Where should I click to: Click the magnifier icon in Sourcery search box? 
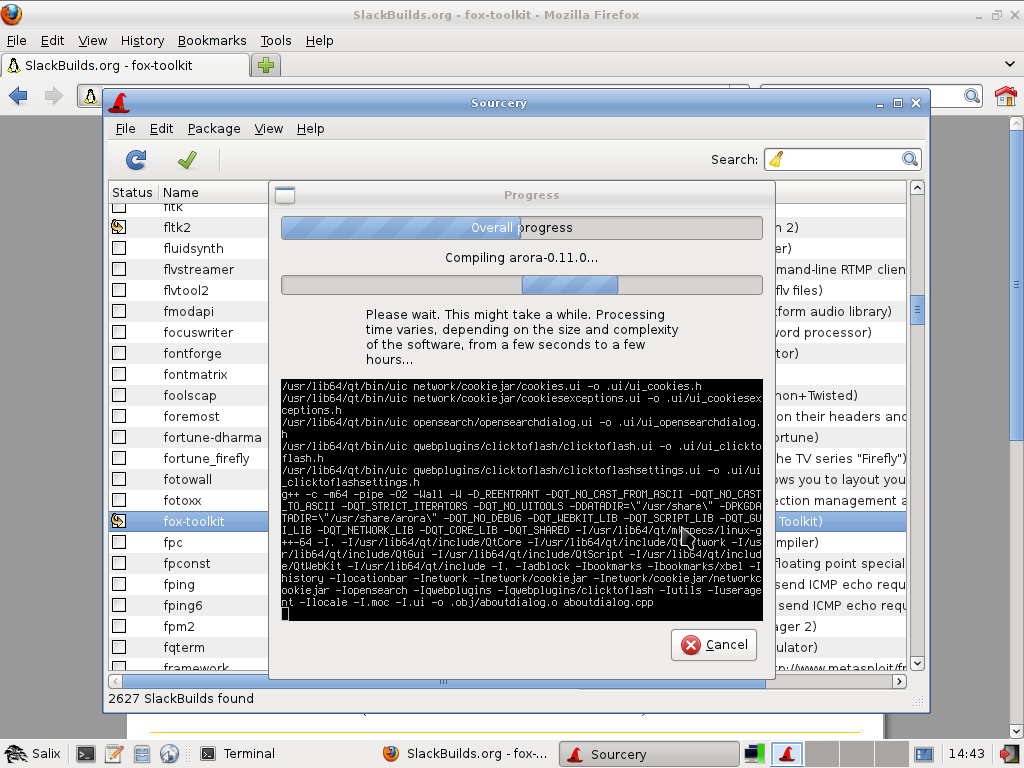(910, 159)
